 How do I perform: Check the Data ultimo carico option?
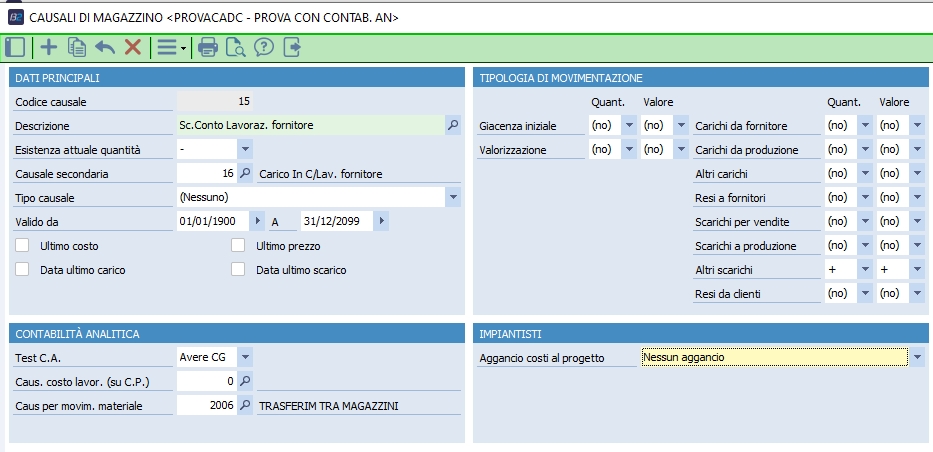(x=22, y=269)
